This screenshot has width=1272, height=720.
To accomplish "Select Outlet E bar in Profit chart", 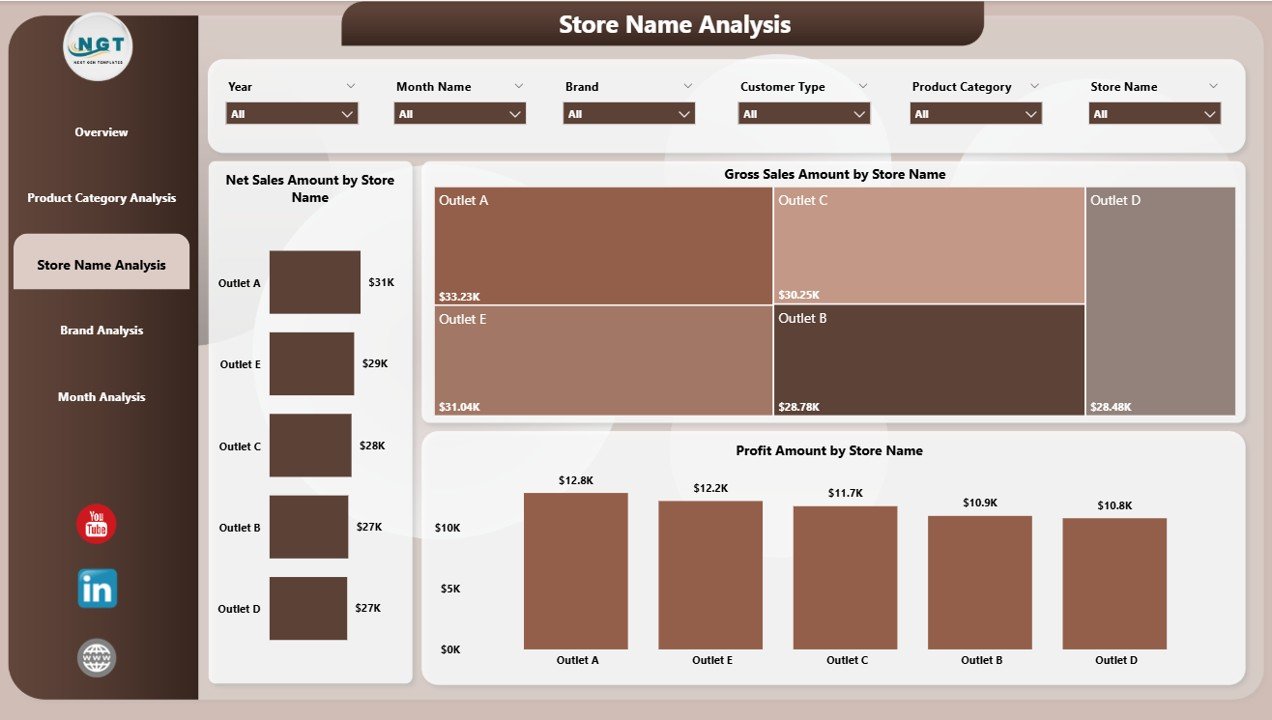I will coord(710,574).
